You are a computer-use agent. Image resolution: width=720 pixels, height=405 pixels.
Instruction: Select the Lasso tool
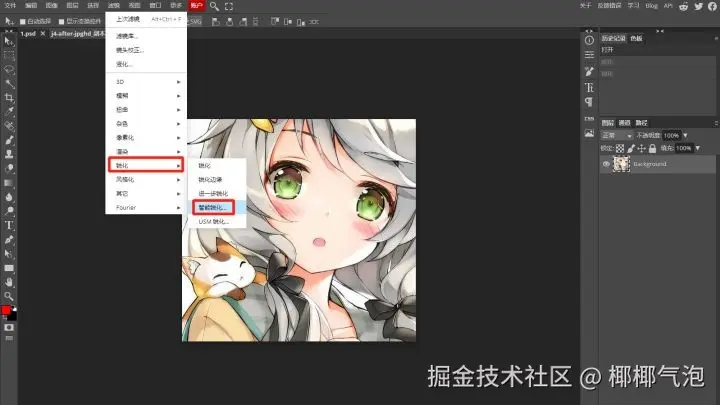tap(9, 70)
